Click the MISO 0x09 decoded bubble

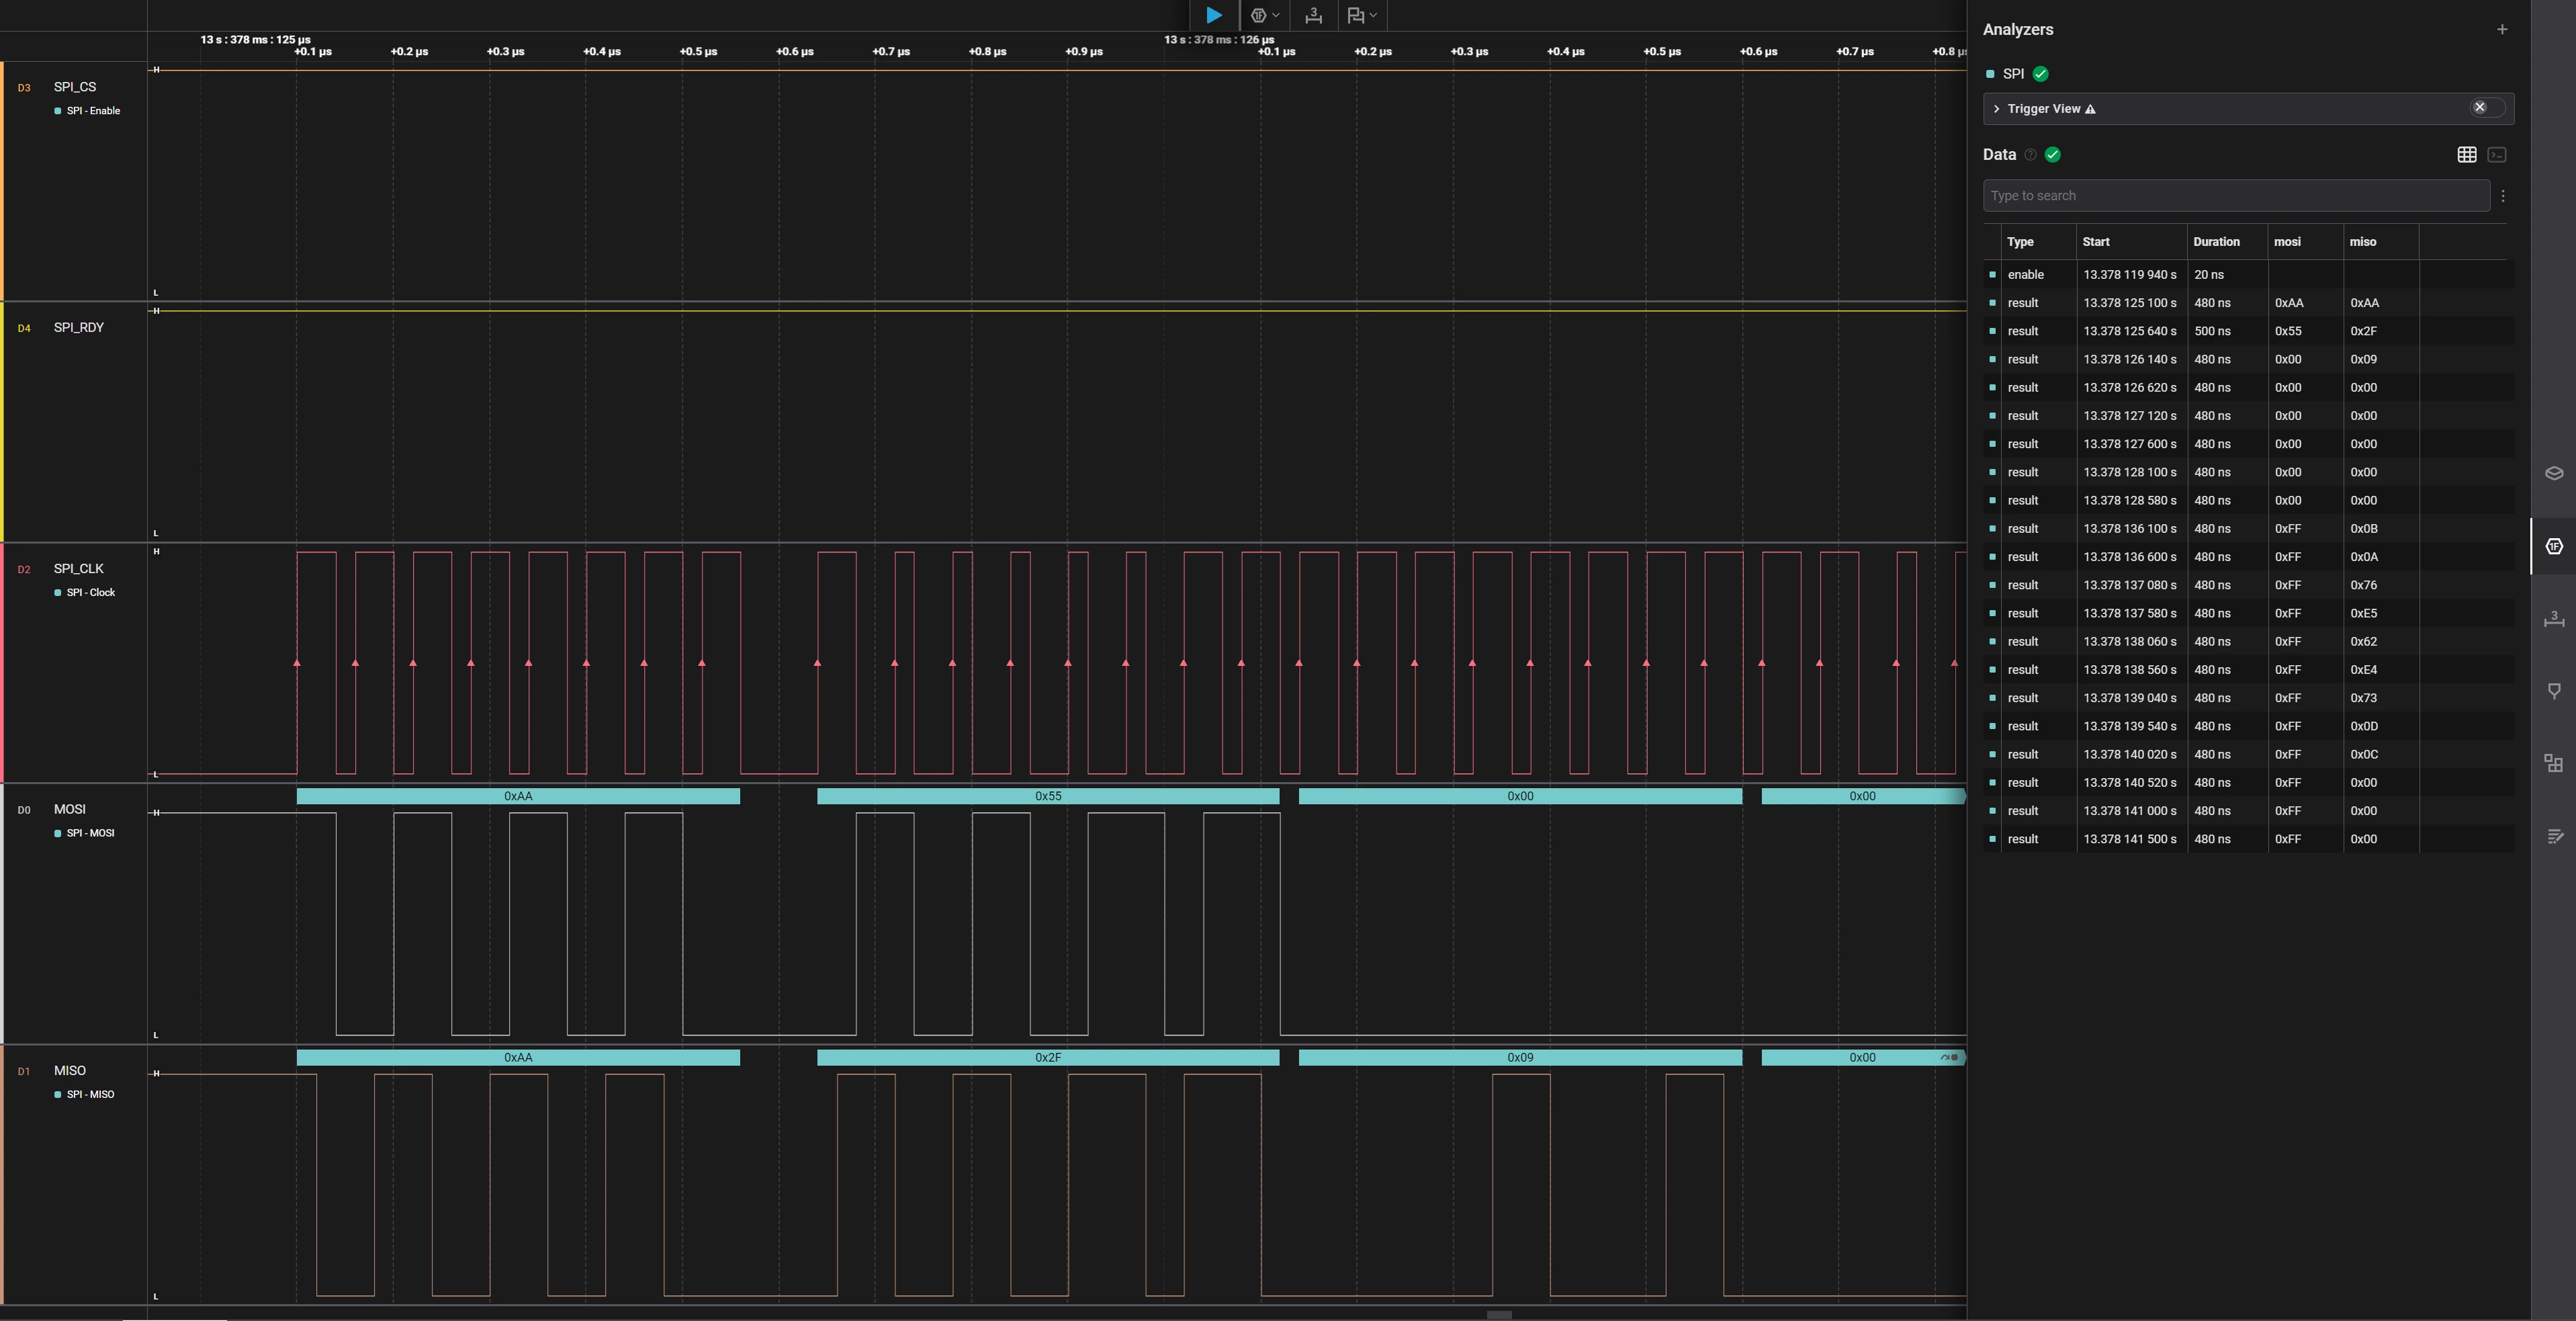point(1520,1057)
